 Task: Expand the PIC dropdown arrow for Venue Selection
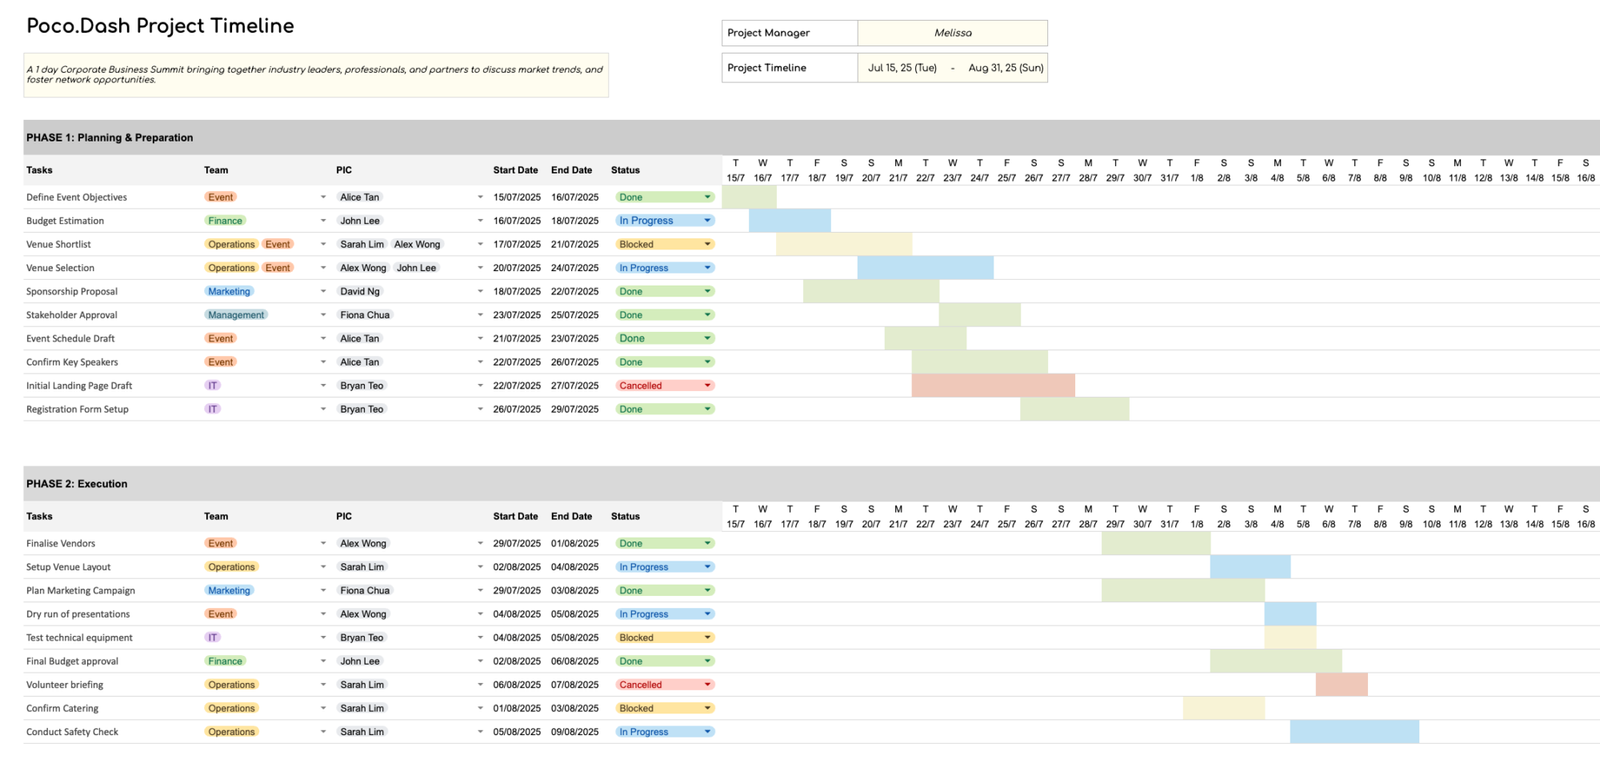pyautogui.click(x=480, y=268)
